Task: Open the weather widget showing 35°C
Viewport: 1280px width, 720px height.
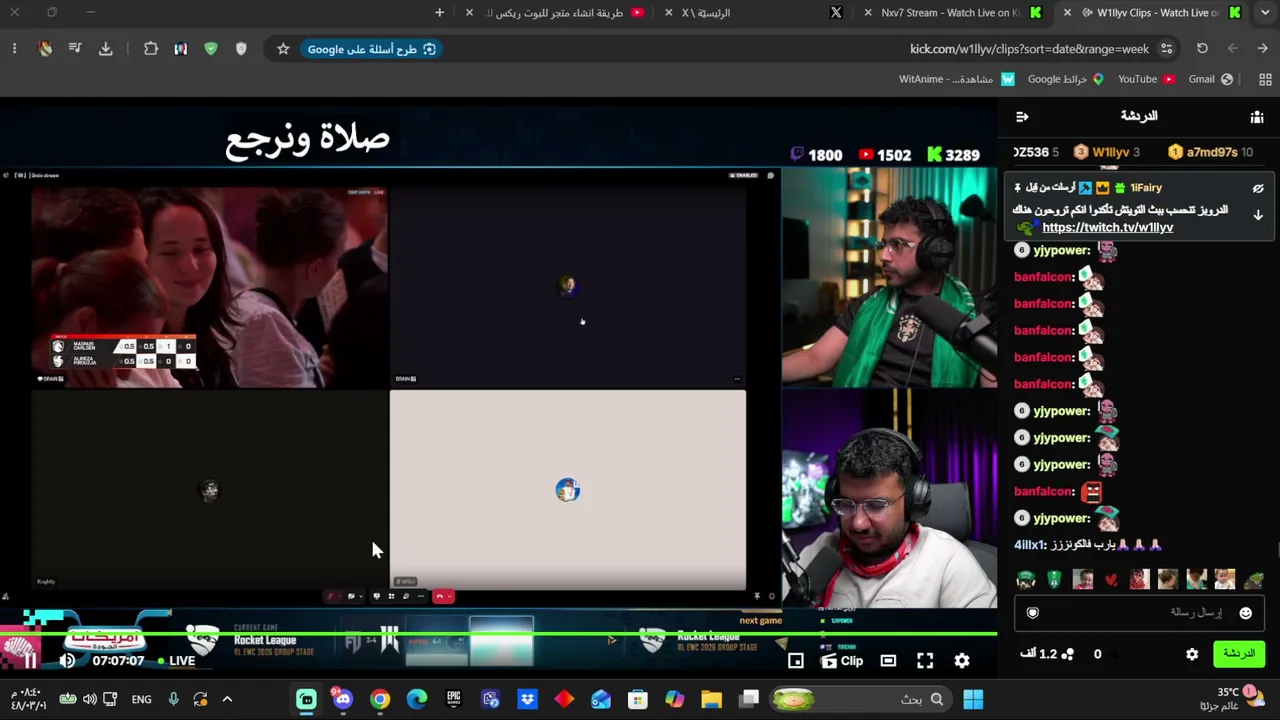Action: click(x=1234, y=699)
